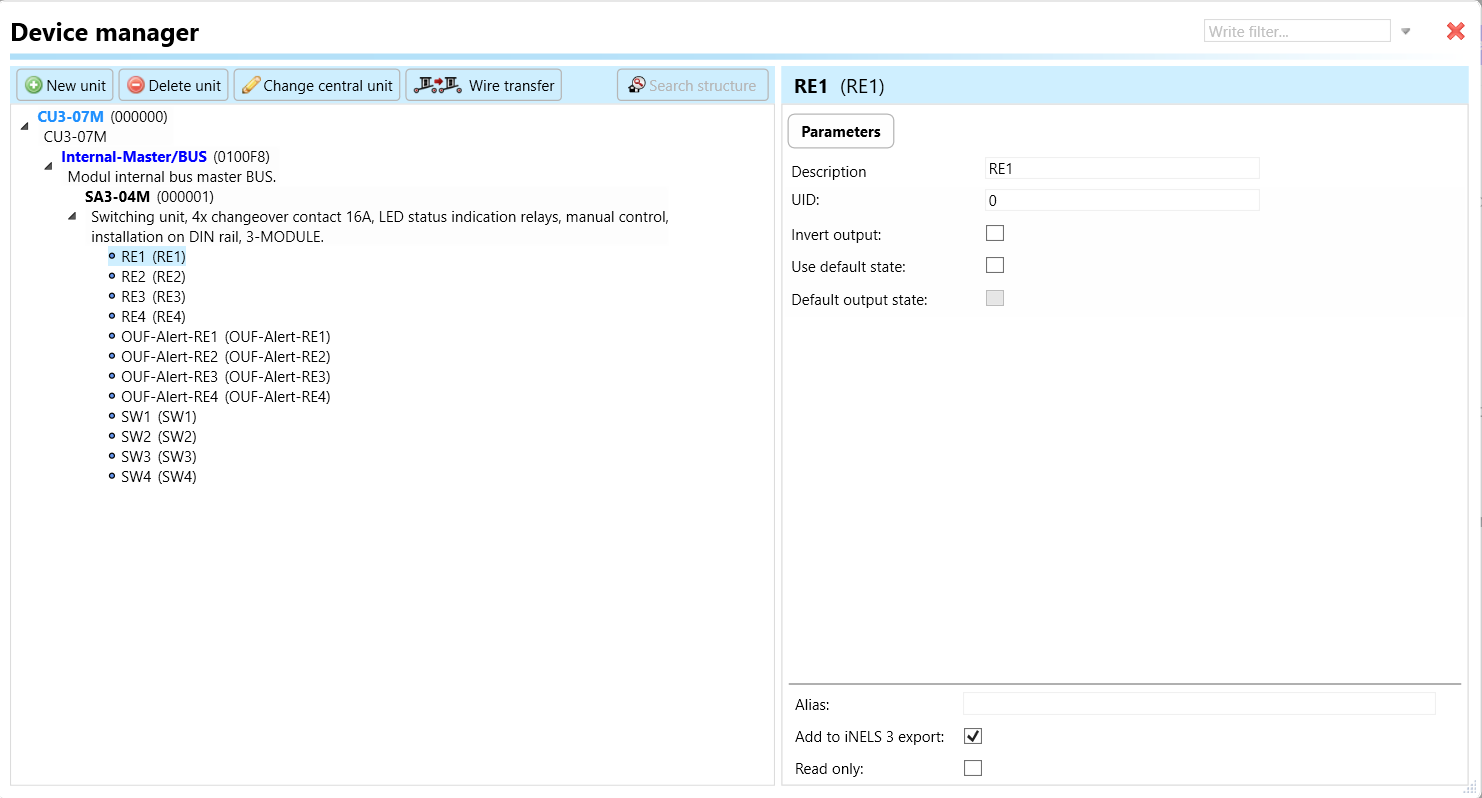Open the Parameters tab
Image resolution: width=1482 pixels, height=798 pixels.
[840, 131]
